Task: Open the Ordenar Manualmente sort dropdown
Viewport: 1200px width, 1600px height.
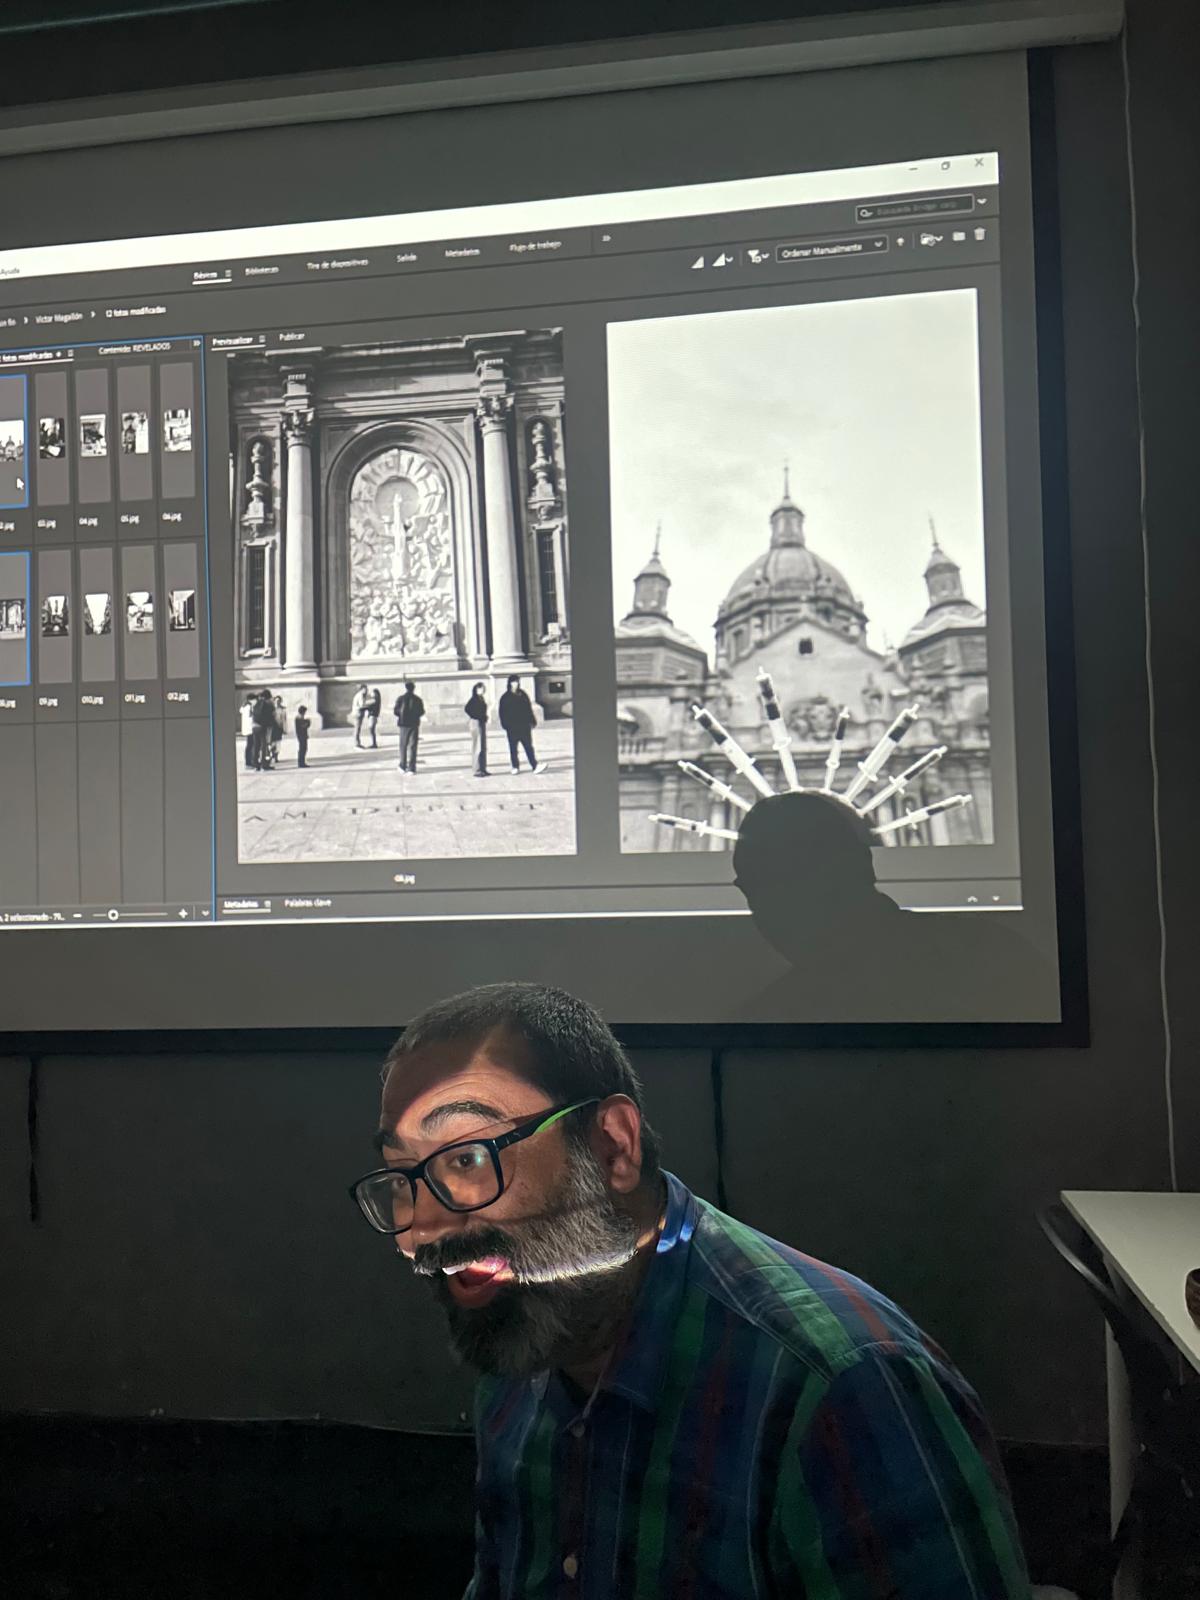Action: click(x=831, y=247)
